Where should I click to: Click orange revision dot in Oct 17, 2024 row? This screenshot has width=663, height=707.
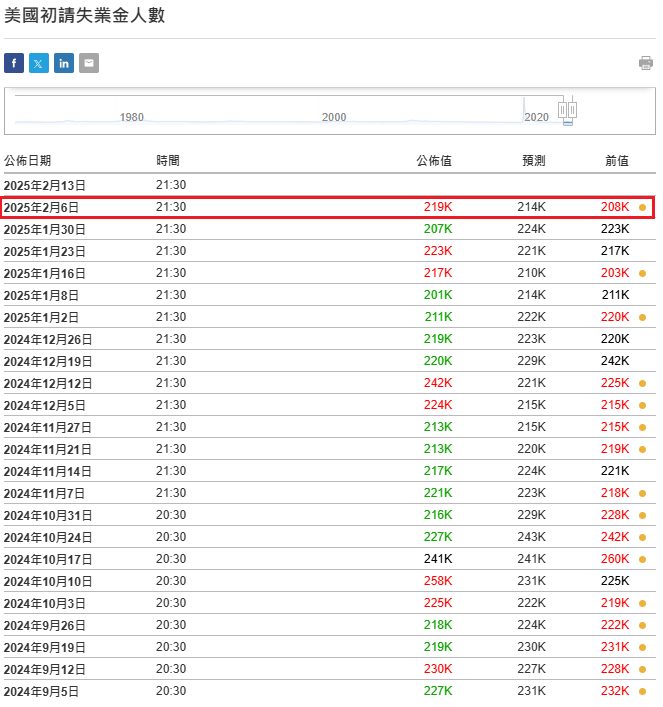[x=642, y=559]
